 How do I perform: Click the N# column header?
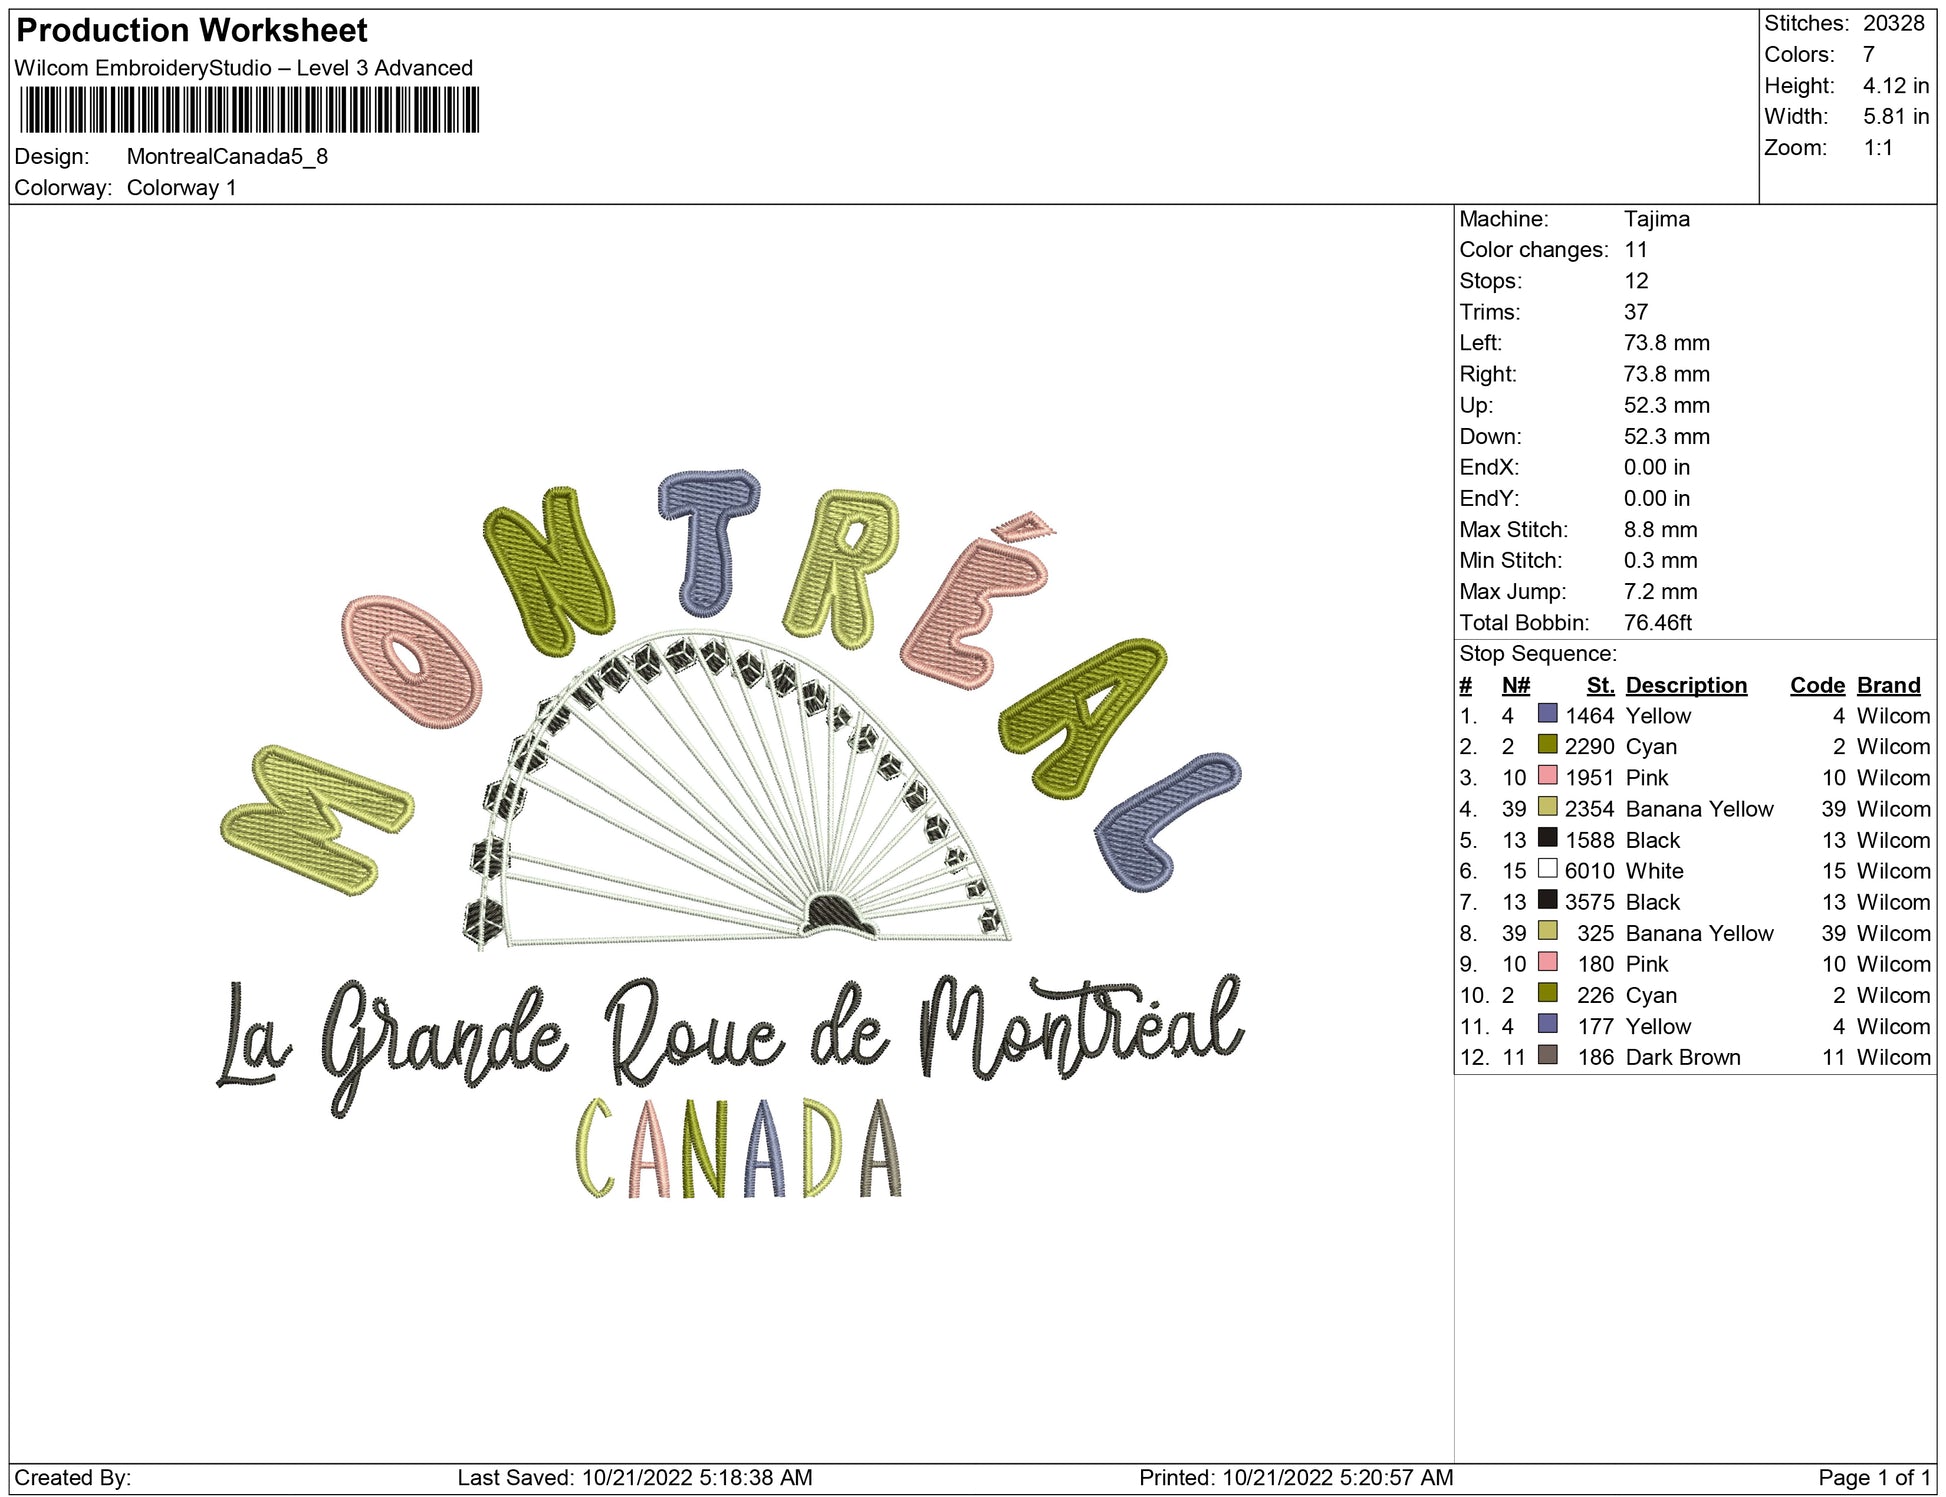tap(1515, 685)
